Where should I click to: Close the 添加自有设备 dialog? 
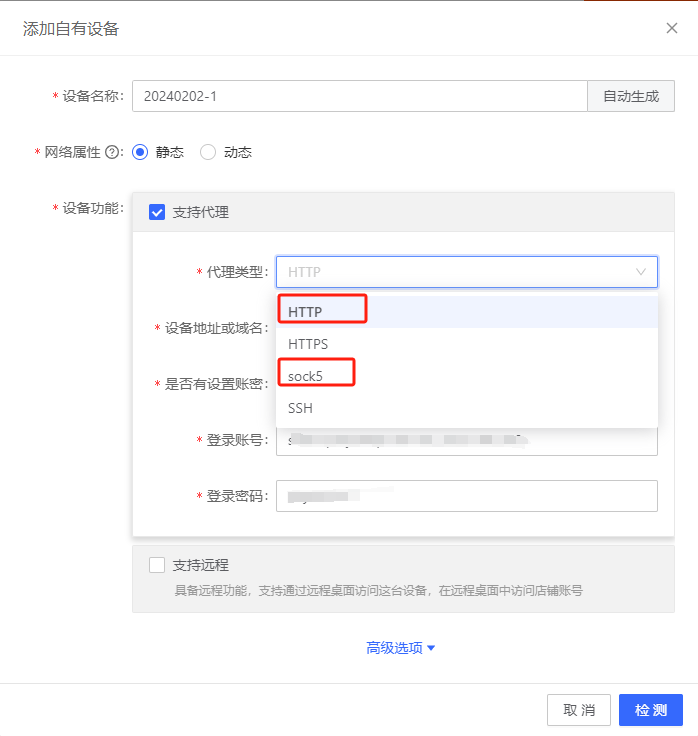pyautogui.click(x=672, y=28)
